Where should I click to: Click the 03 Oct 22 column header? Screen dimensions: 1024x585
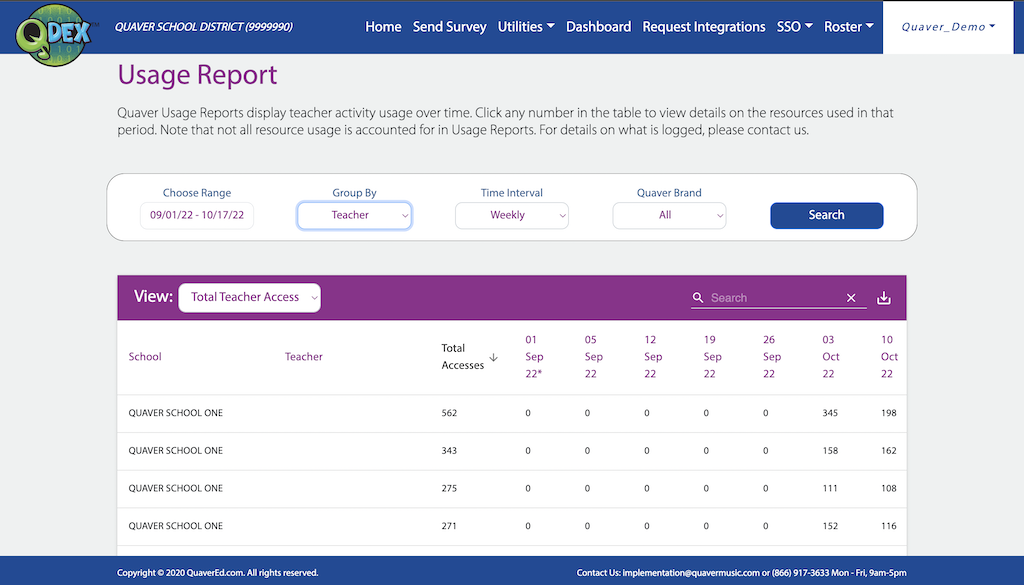(831, 356)
